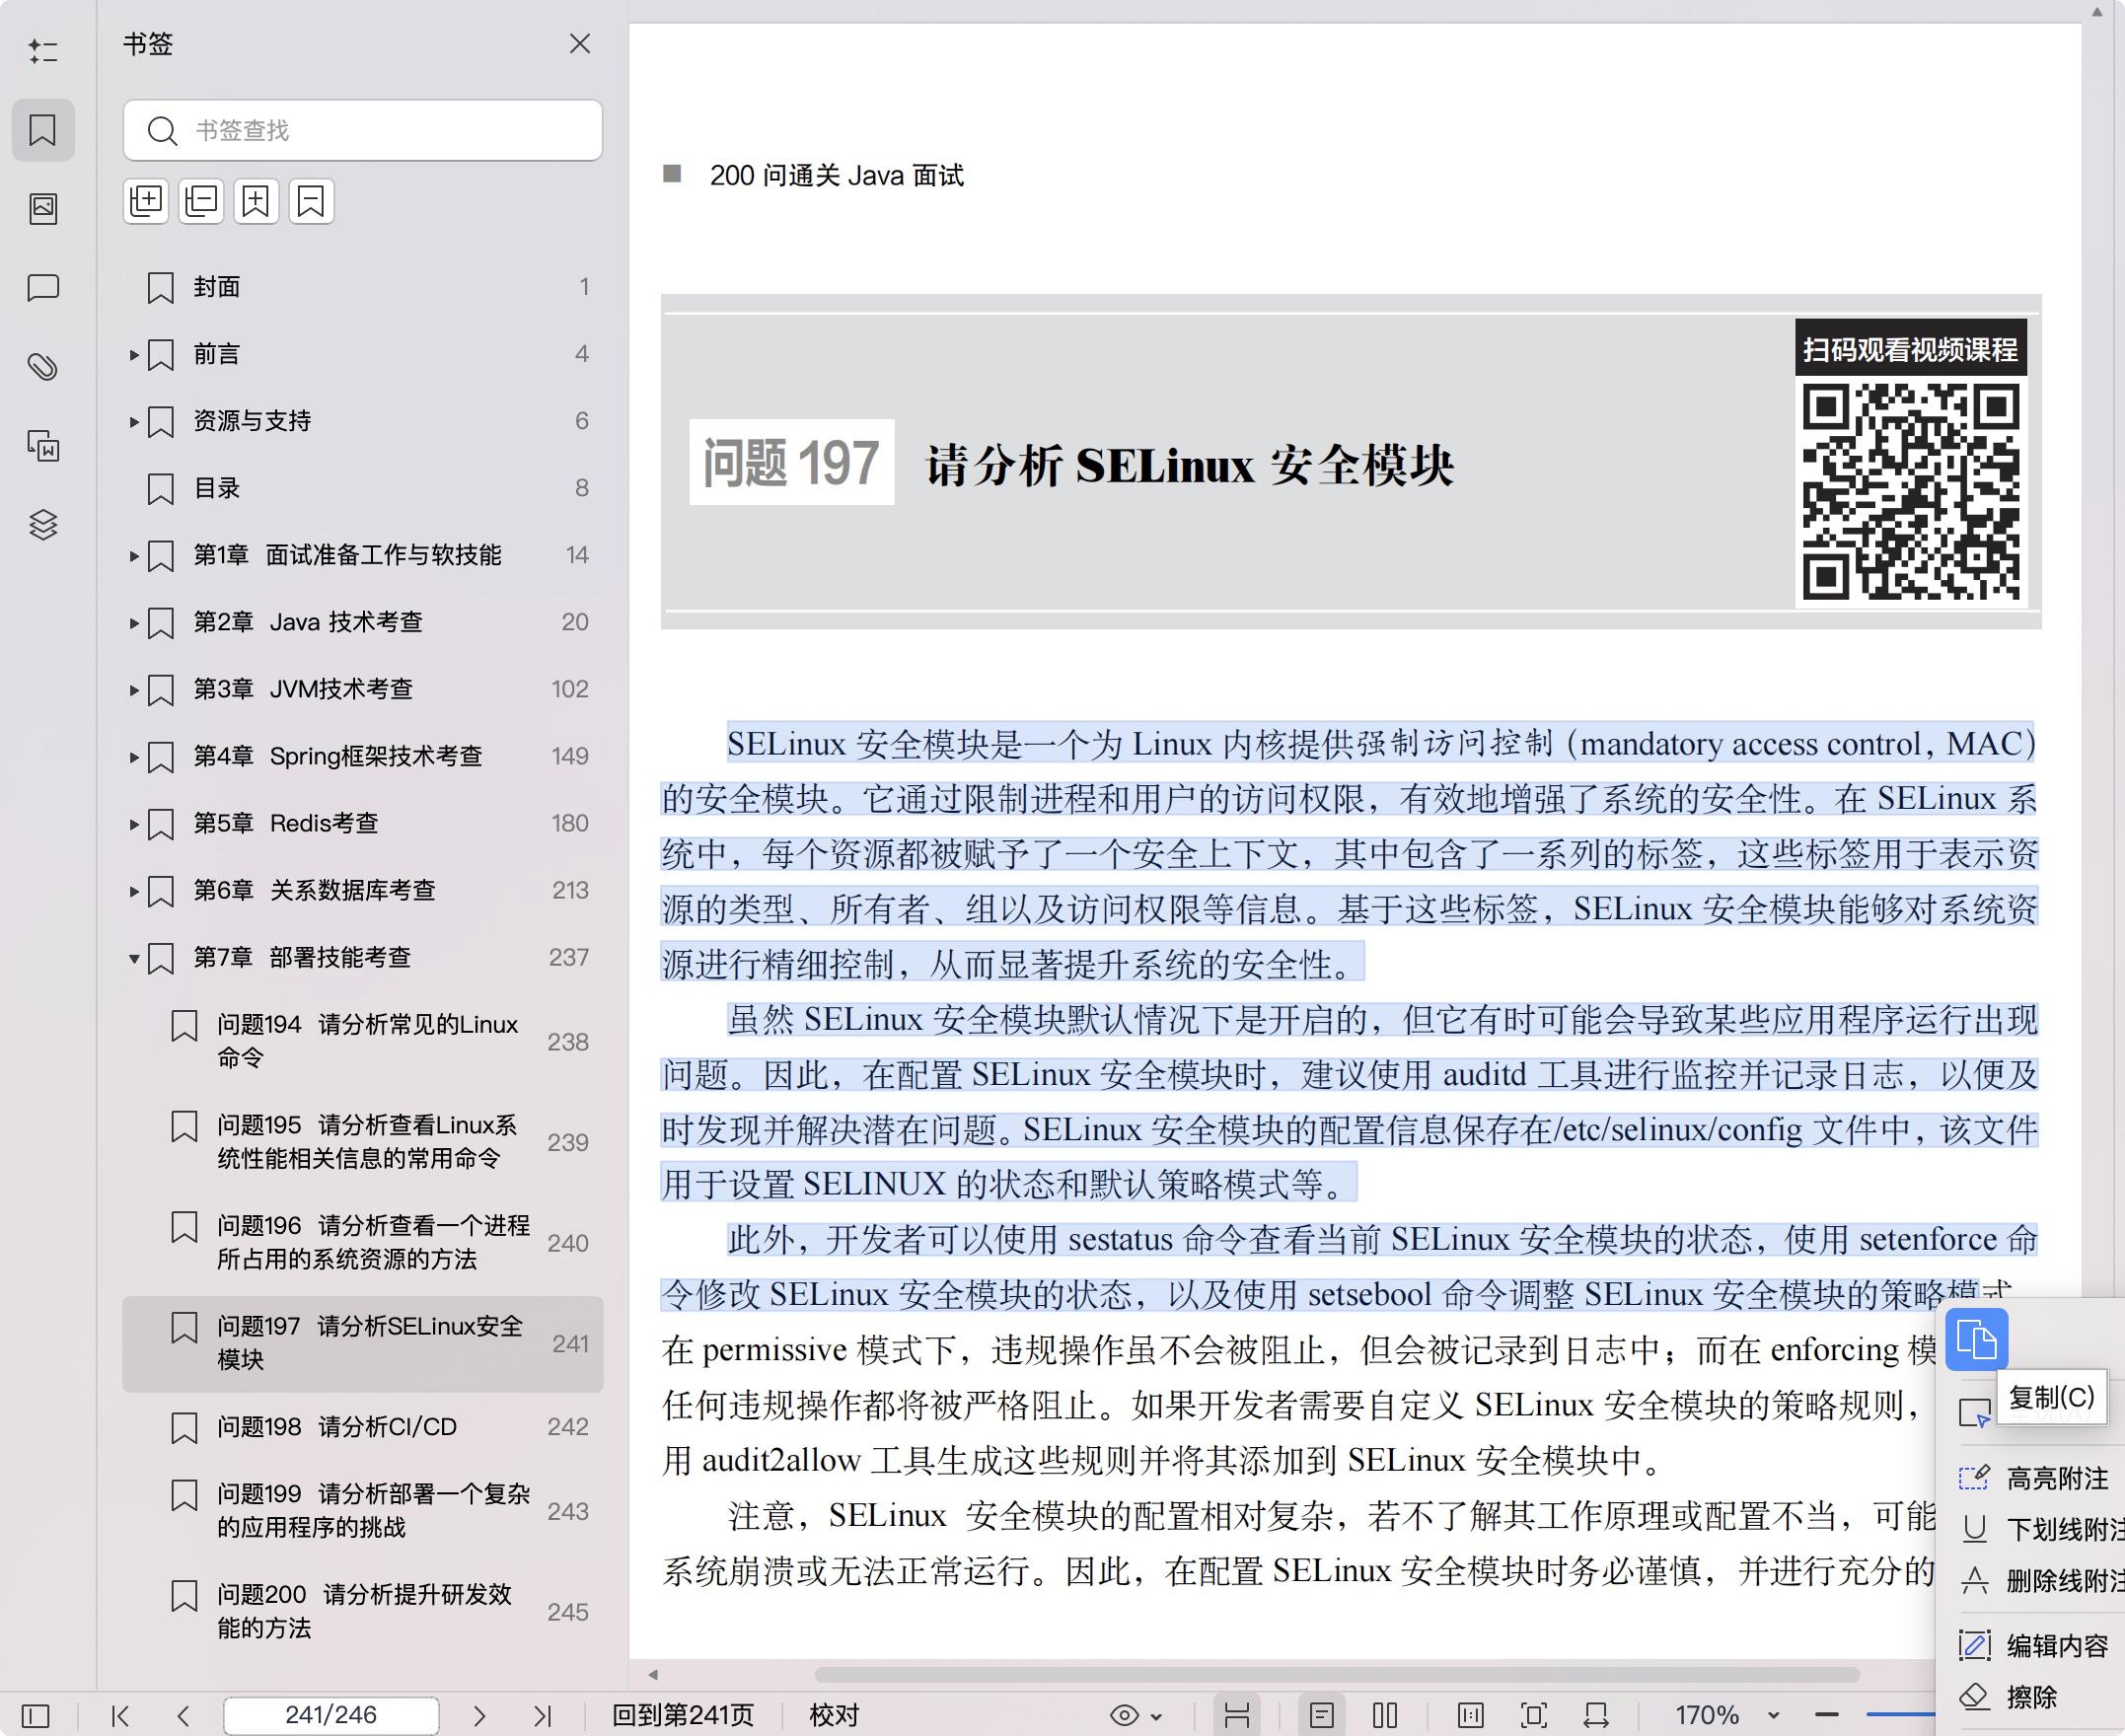Open the thumbnails panel icon

43,209
